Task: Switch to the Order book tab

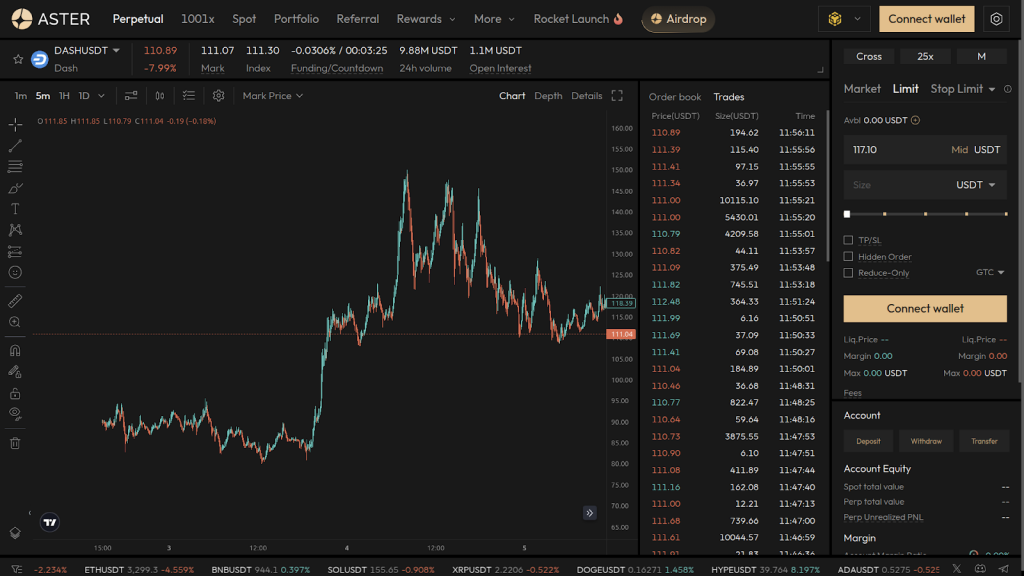Action: pos(675,97)
